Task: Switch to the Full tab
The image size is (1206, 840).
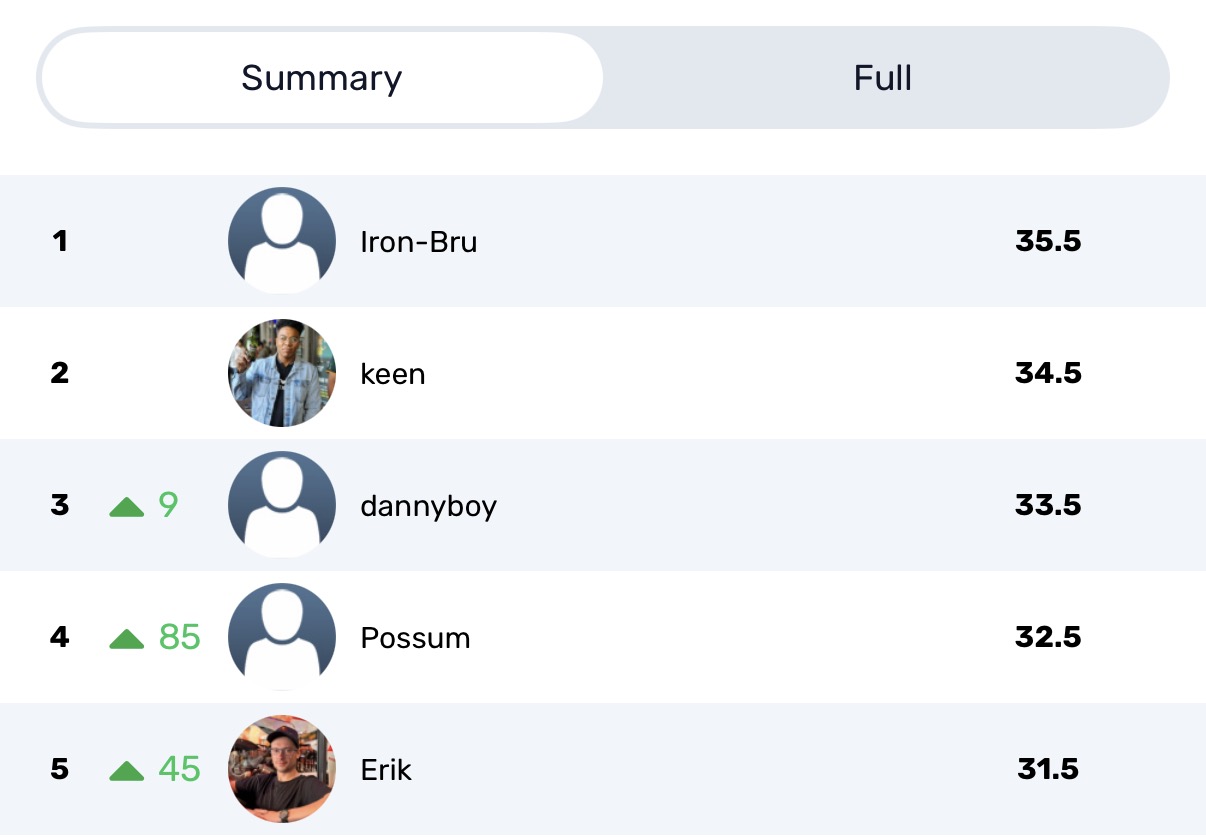Action: [x=883, y=78]
